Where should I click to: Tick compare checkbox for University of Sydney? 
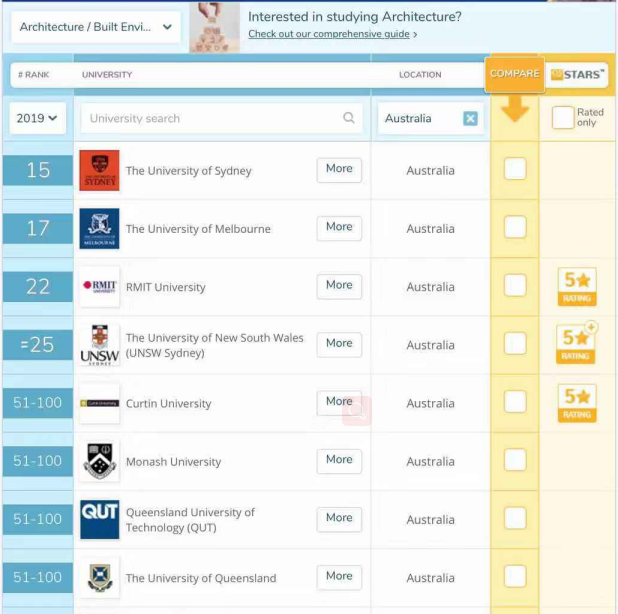coord(515,169)
